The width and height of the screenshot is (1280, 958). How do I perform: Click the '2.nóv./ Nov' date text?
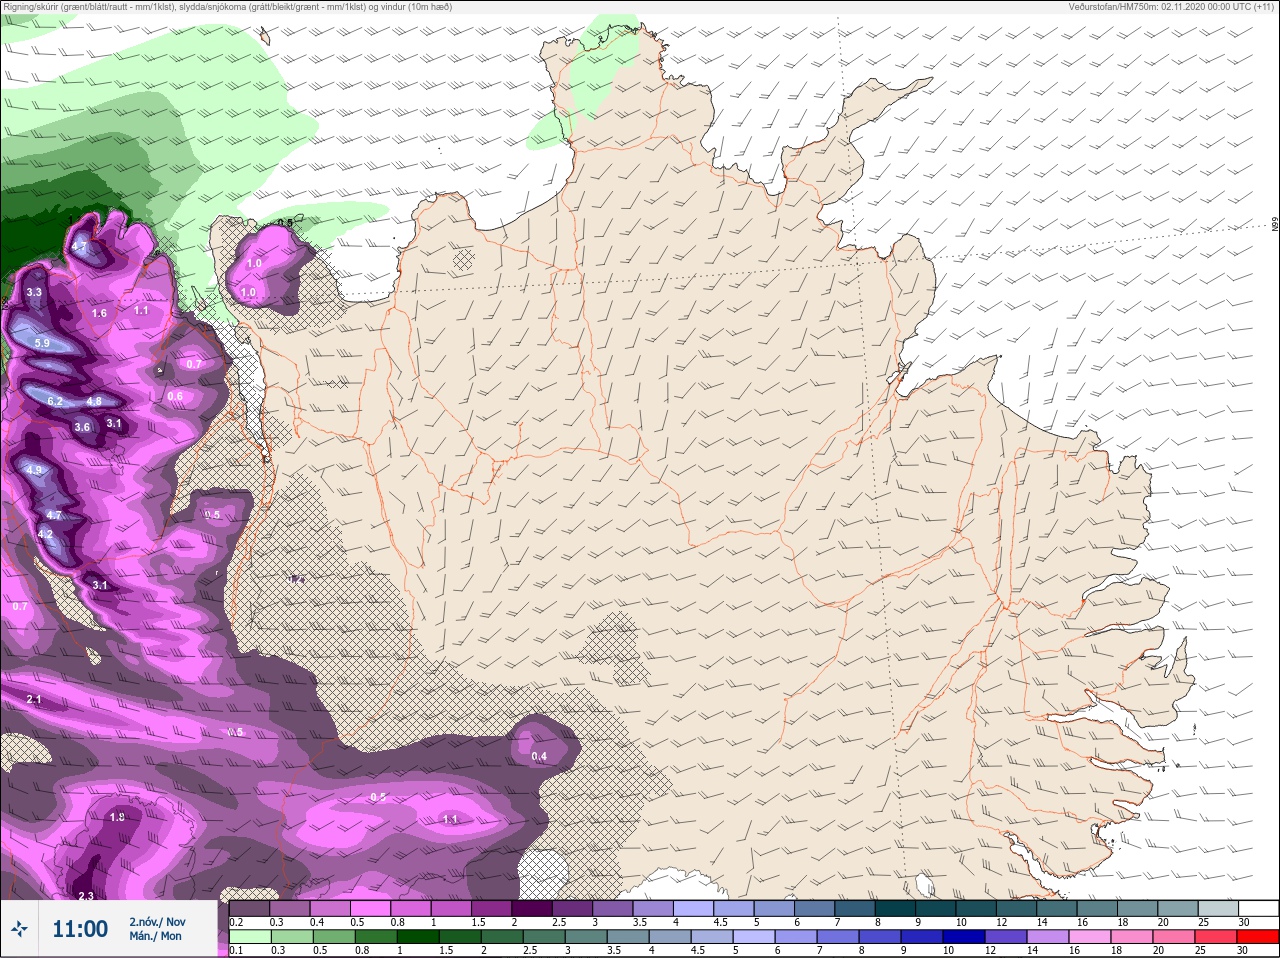point(157,922)
